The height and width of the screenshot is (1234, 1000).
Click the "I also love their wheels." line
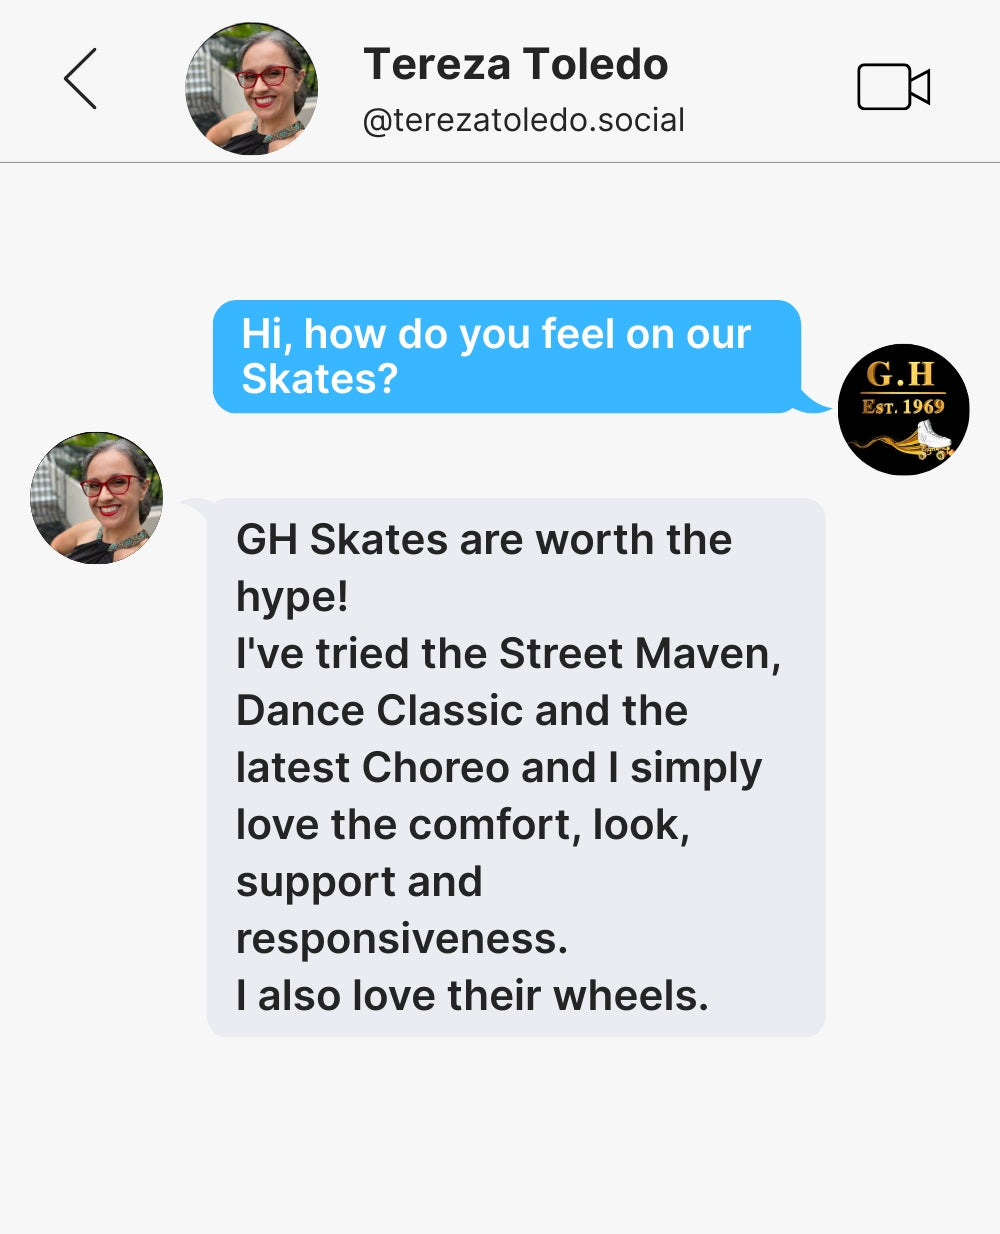pyautogui.click(x=472, y=995)
